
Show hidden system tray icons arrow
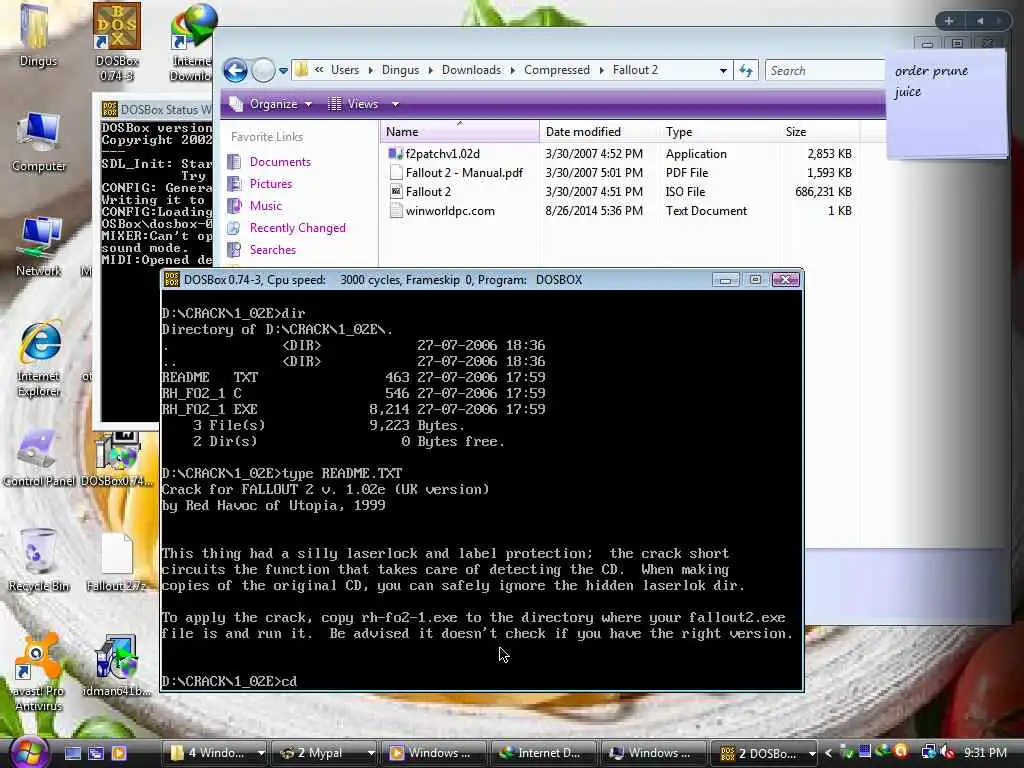(x=828, y=753)
